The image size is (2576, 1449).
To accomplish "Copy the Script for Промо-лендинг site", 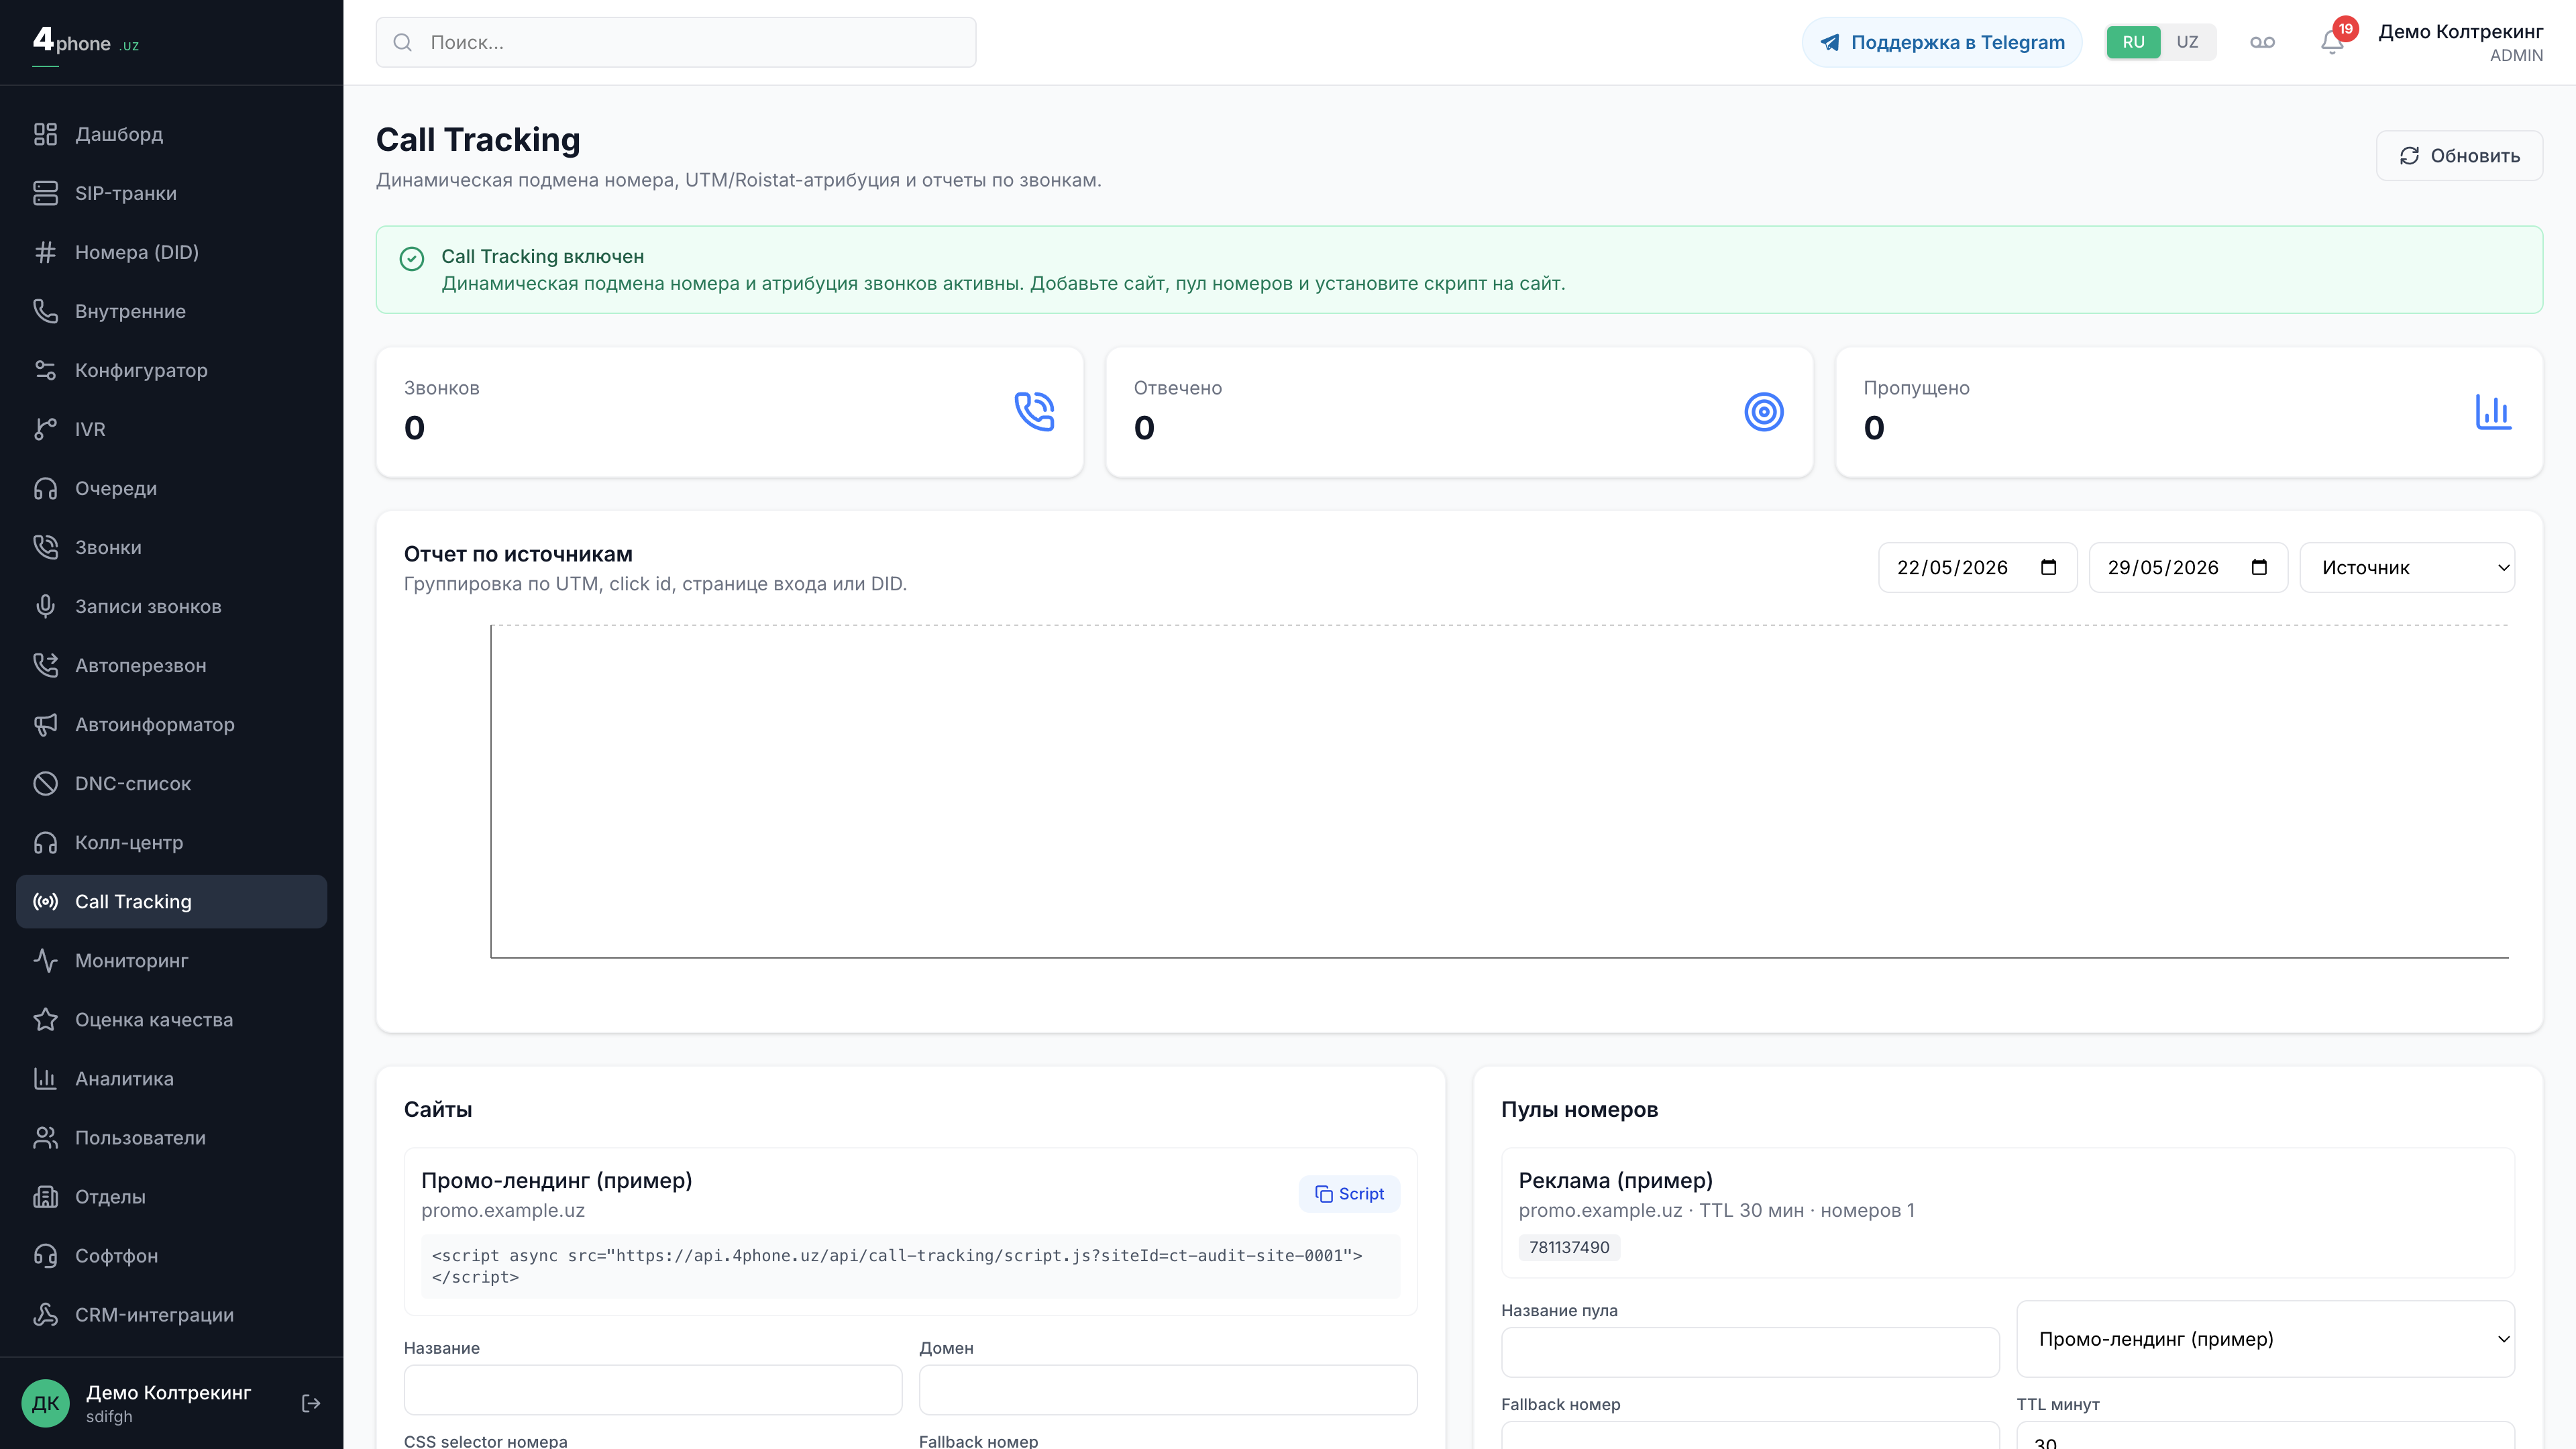I will click(1349, 1193).
